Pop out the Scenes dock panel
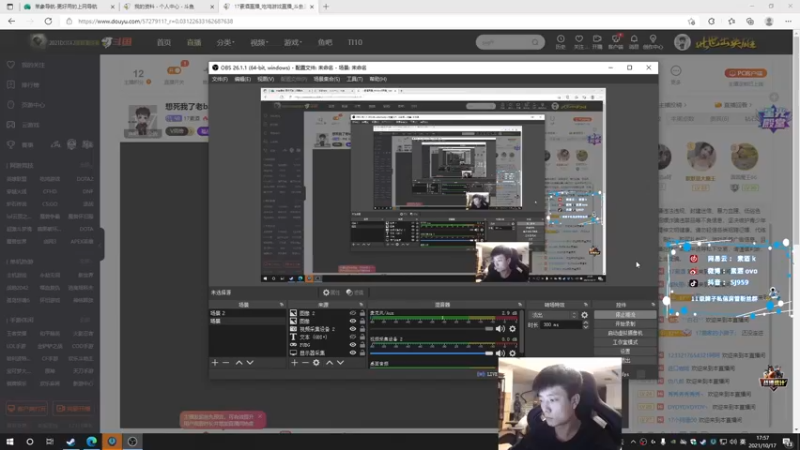The height and width of the screenshot is (450, 800). pyautogui.click(x=282, y=305)
